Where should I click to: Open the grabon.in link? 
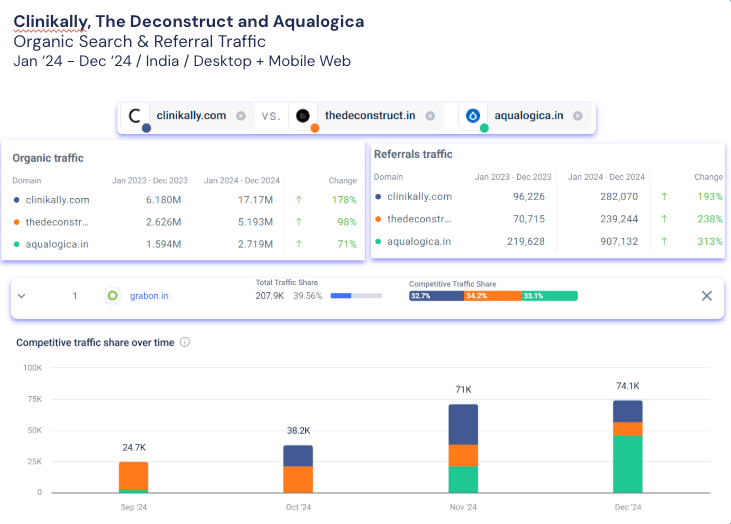pyautogui.click(x=149, y=296)
